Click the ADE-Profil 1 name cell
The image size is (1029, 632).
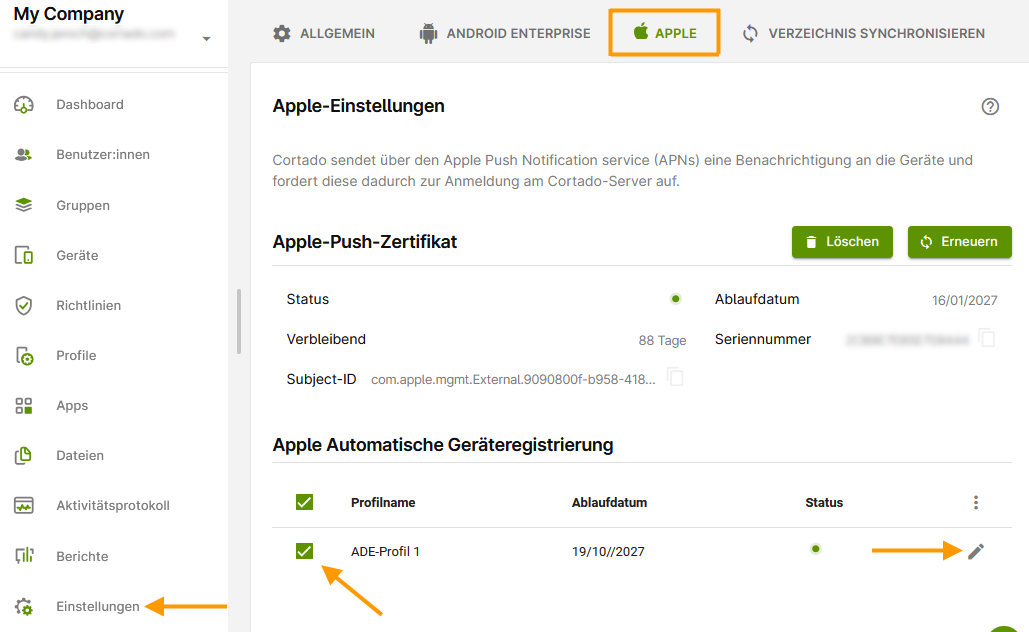tap(385, 552)
